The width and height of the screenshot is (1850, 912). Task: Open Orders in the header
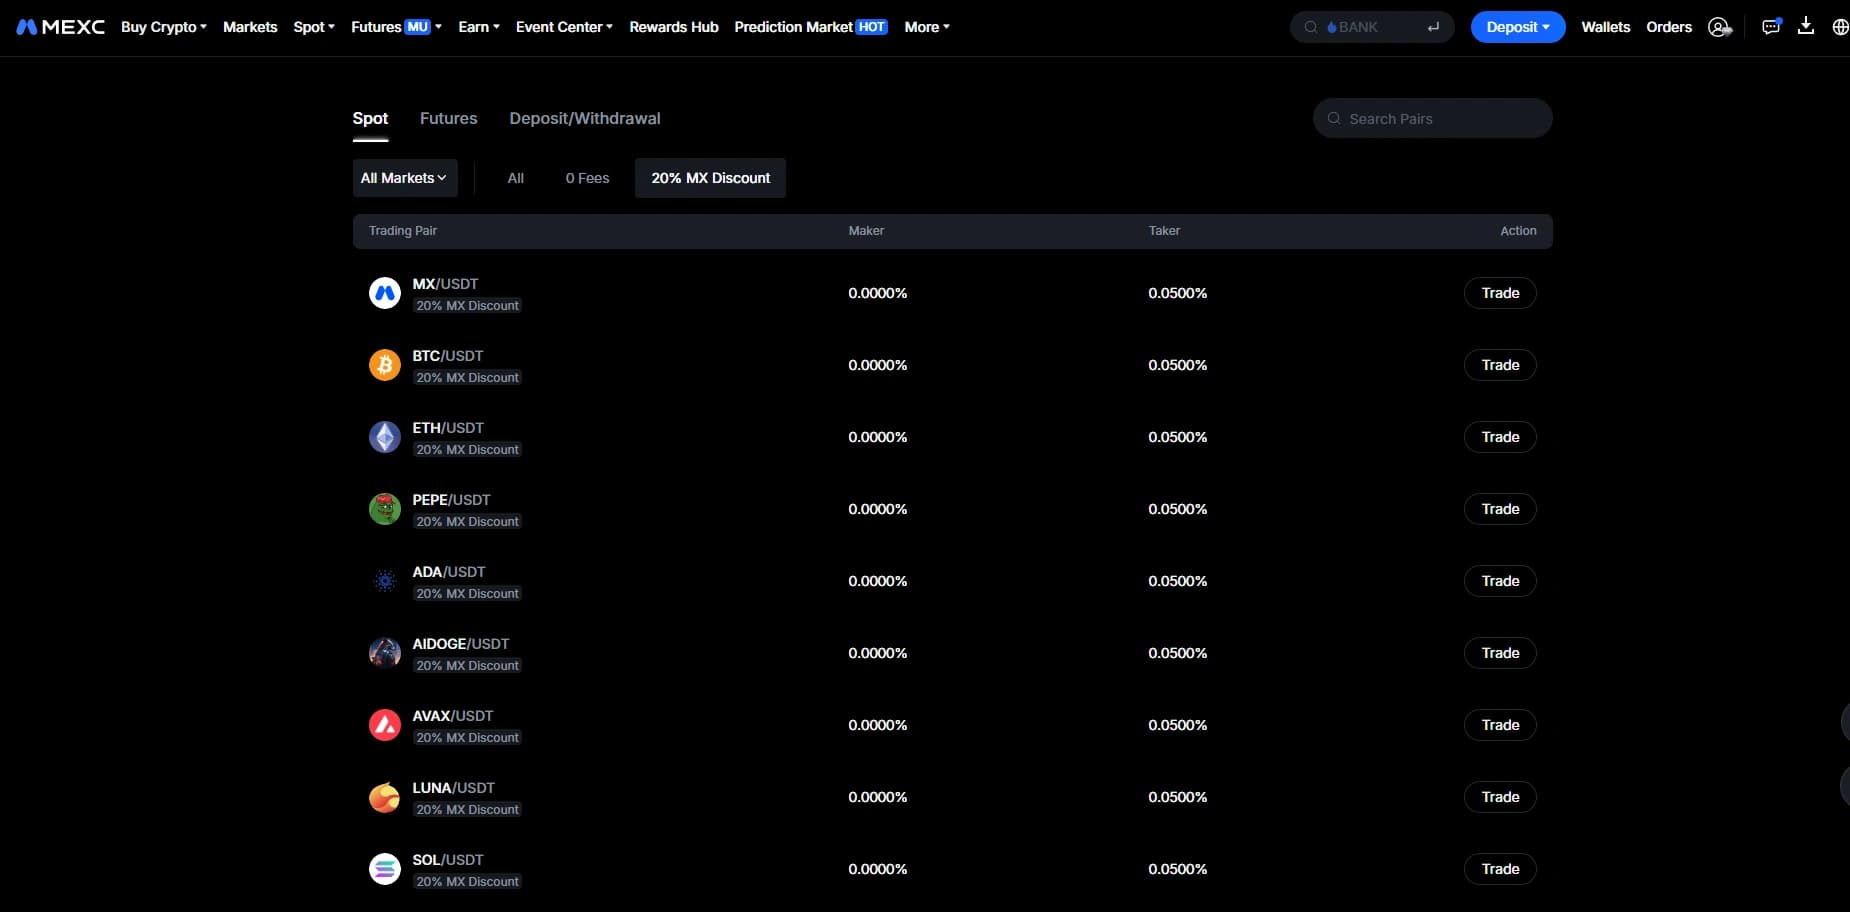point(1669,27)
